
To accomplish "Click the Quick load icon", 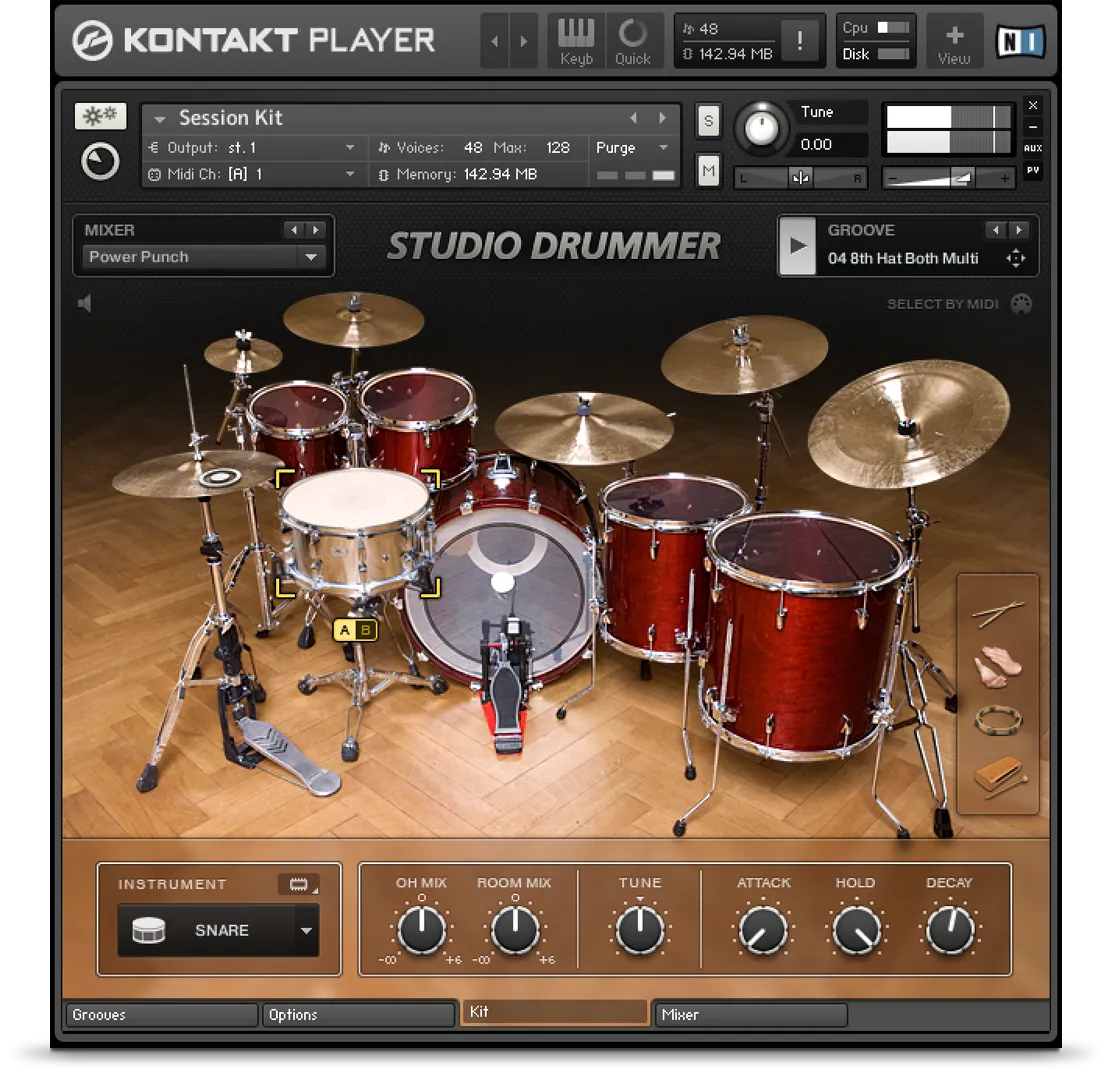I will (632, 42).
